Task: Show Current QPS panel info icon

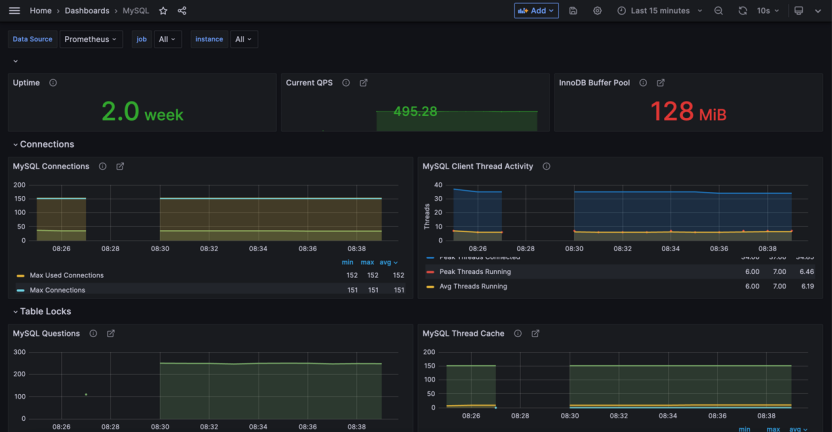Action: point(346,83)
